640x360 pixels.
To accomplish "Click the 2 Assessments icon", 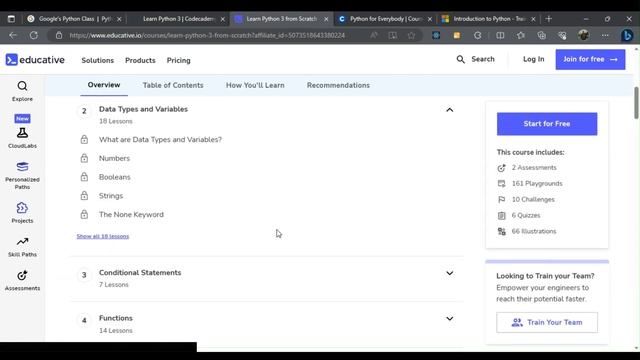I will tap(502, 168).
